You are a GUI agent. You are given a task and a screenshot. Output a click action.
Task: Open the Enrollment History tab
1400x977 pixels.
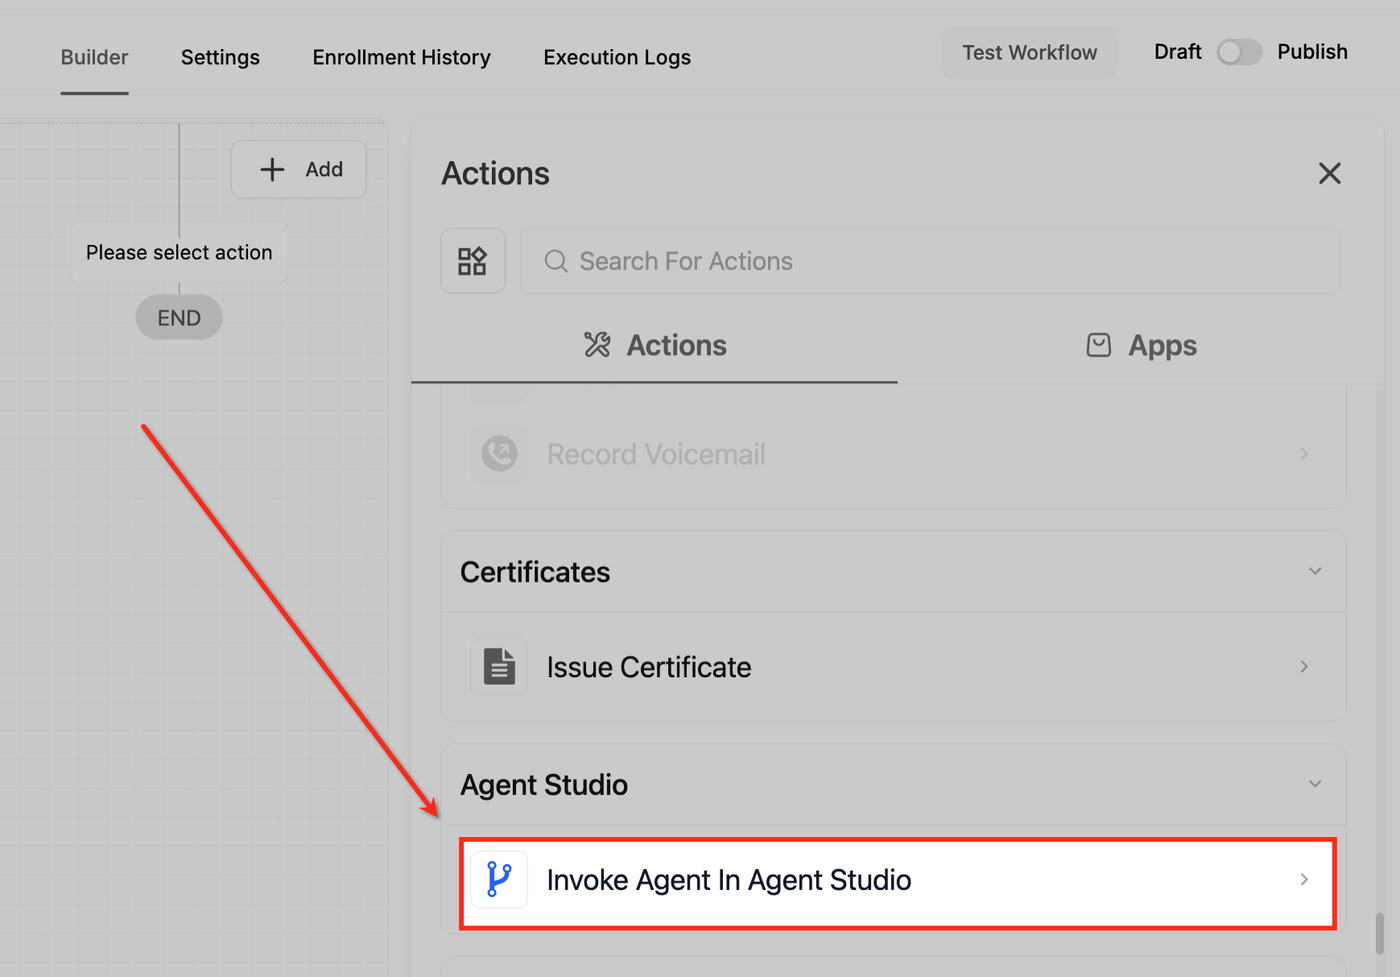(401, 57)
